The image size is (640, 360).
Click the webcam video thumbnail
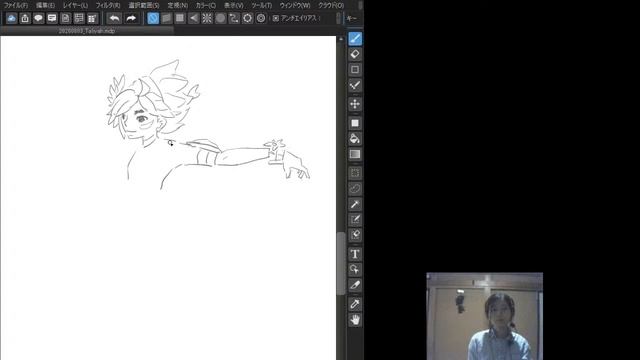pos(484,316)
